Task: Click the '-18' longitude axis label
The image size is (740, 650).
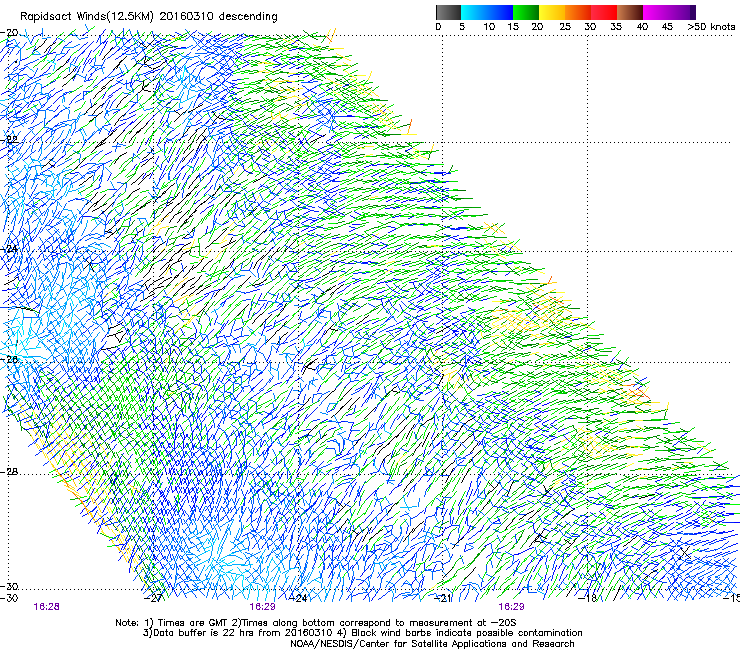Action: tap(588, 598)
